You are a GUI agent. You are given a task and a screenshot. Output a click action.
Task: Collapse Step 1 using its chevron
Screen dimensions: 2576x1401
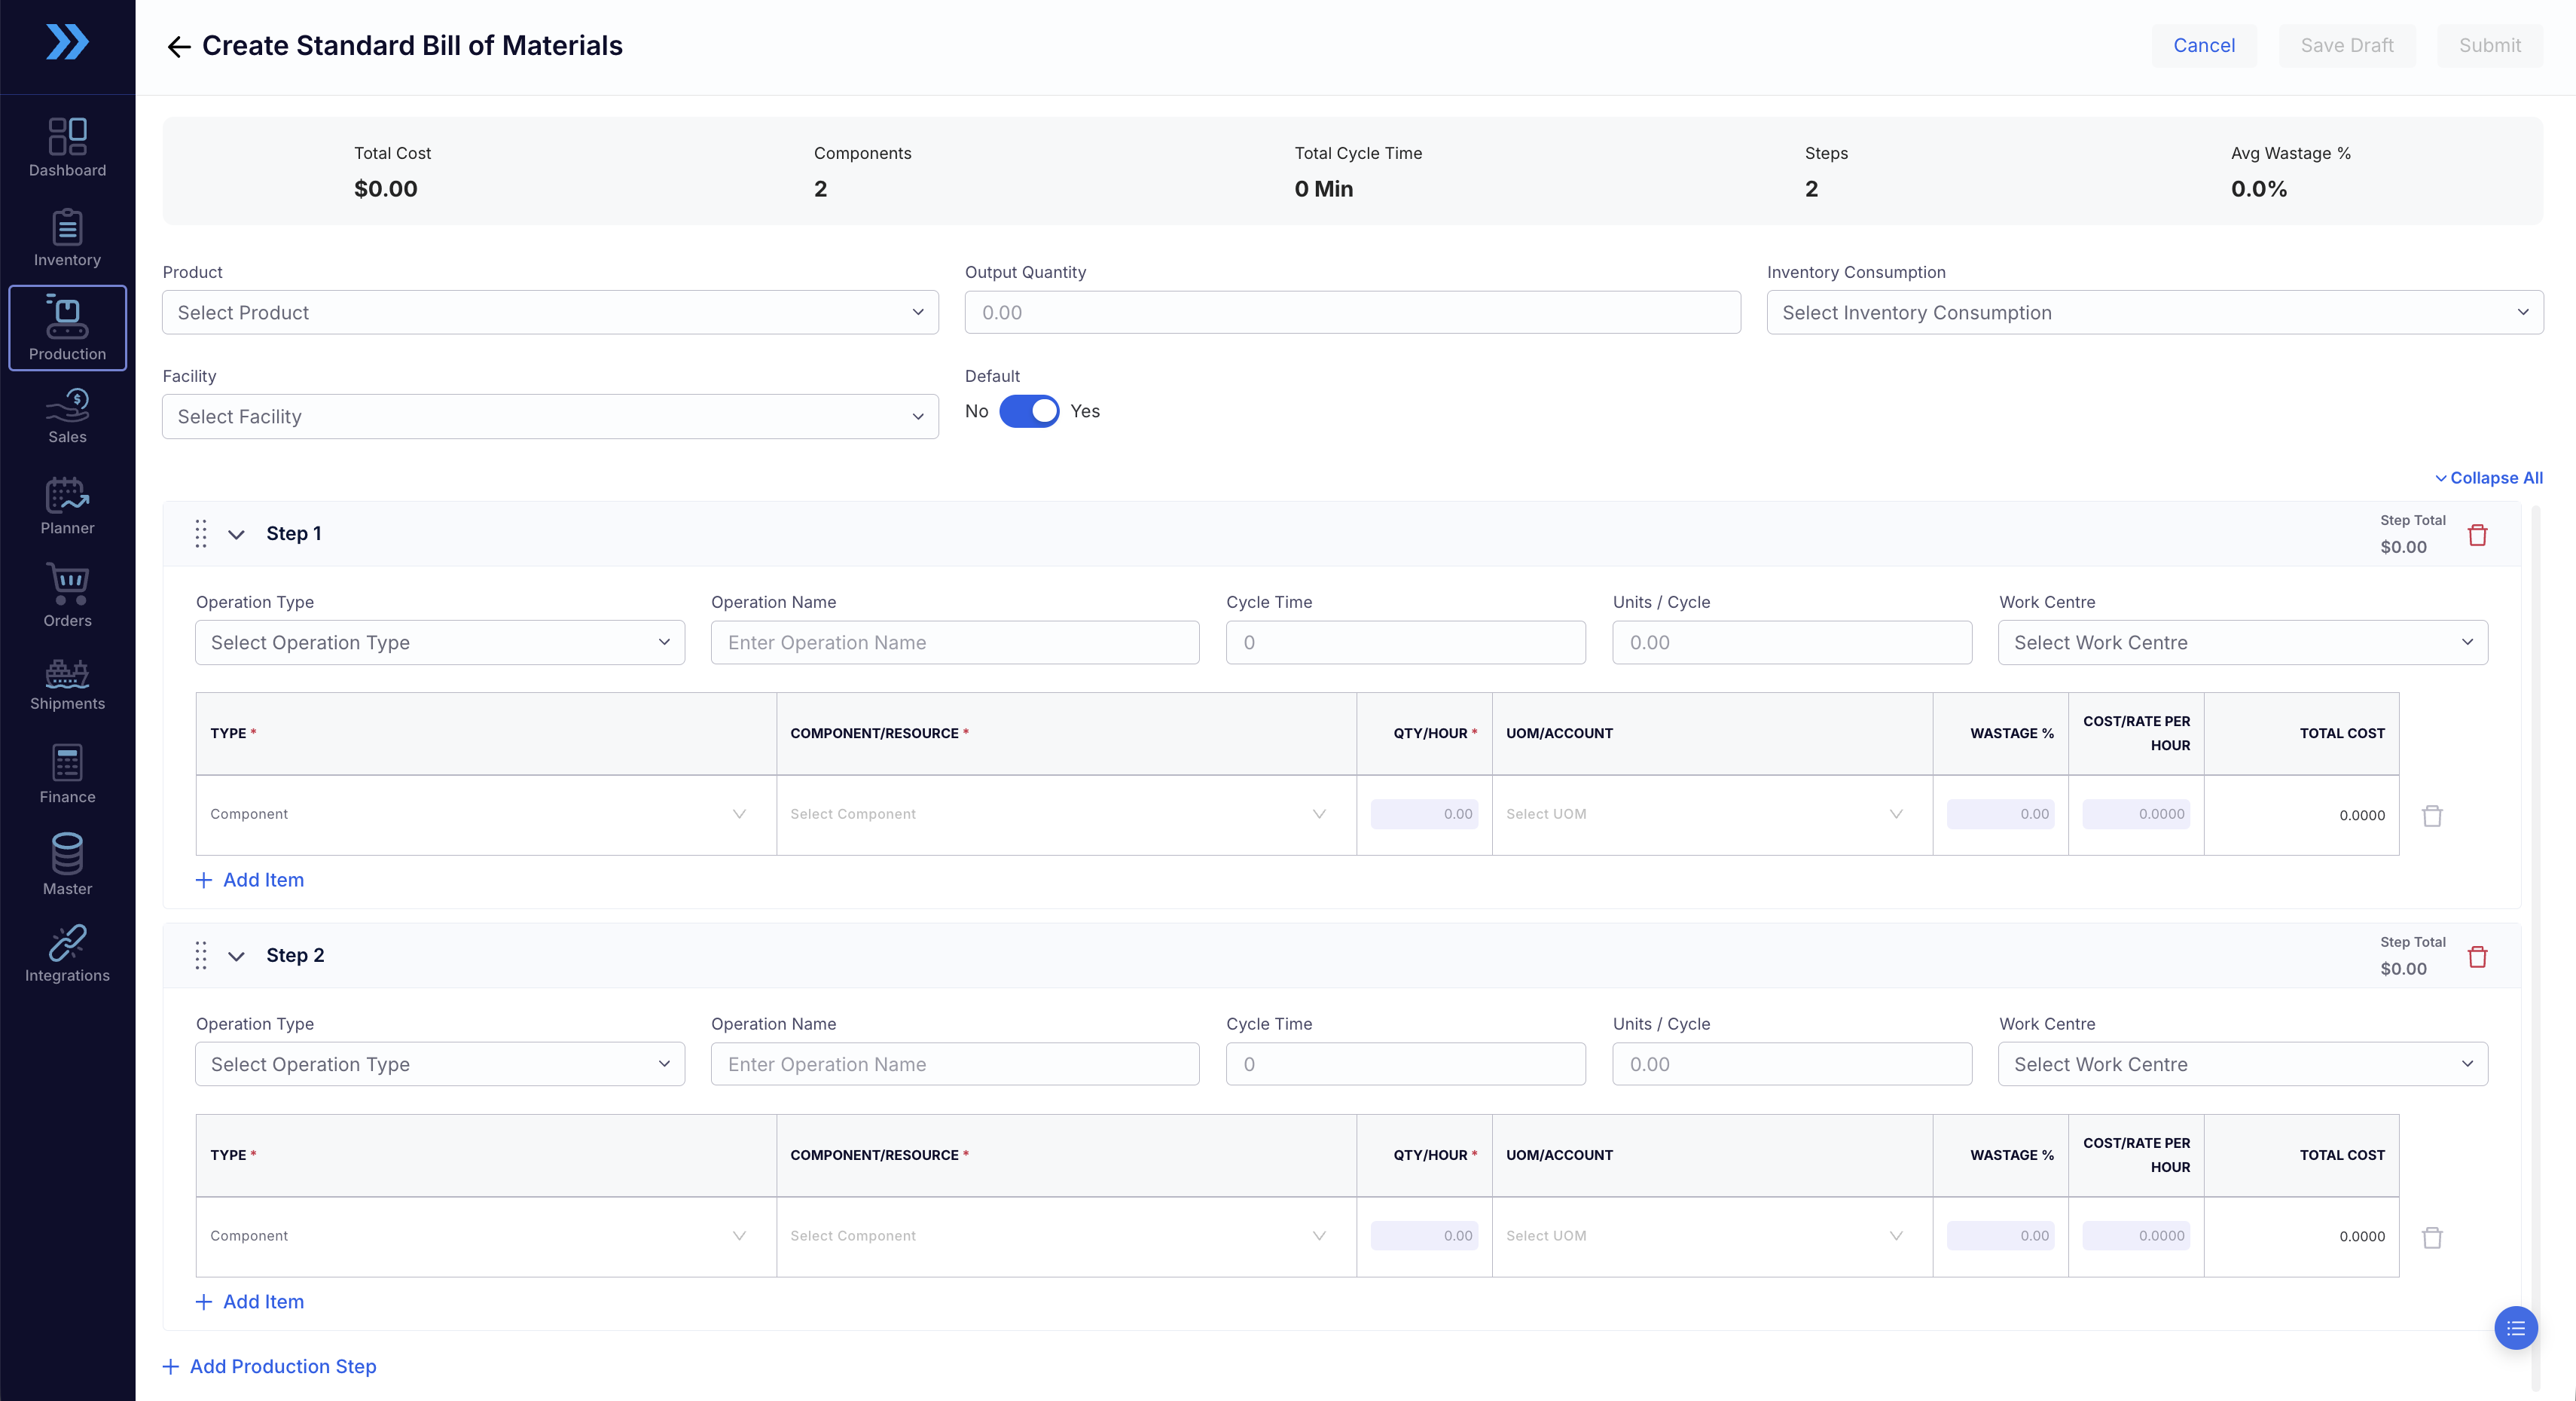point(236,534)
